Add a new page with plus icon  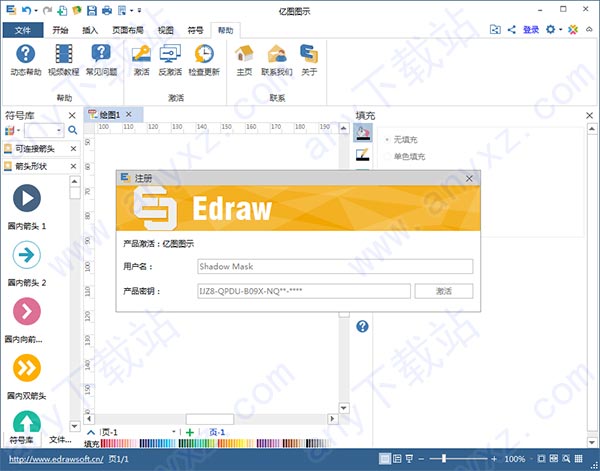[x=190, y=432]
